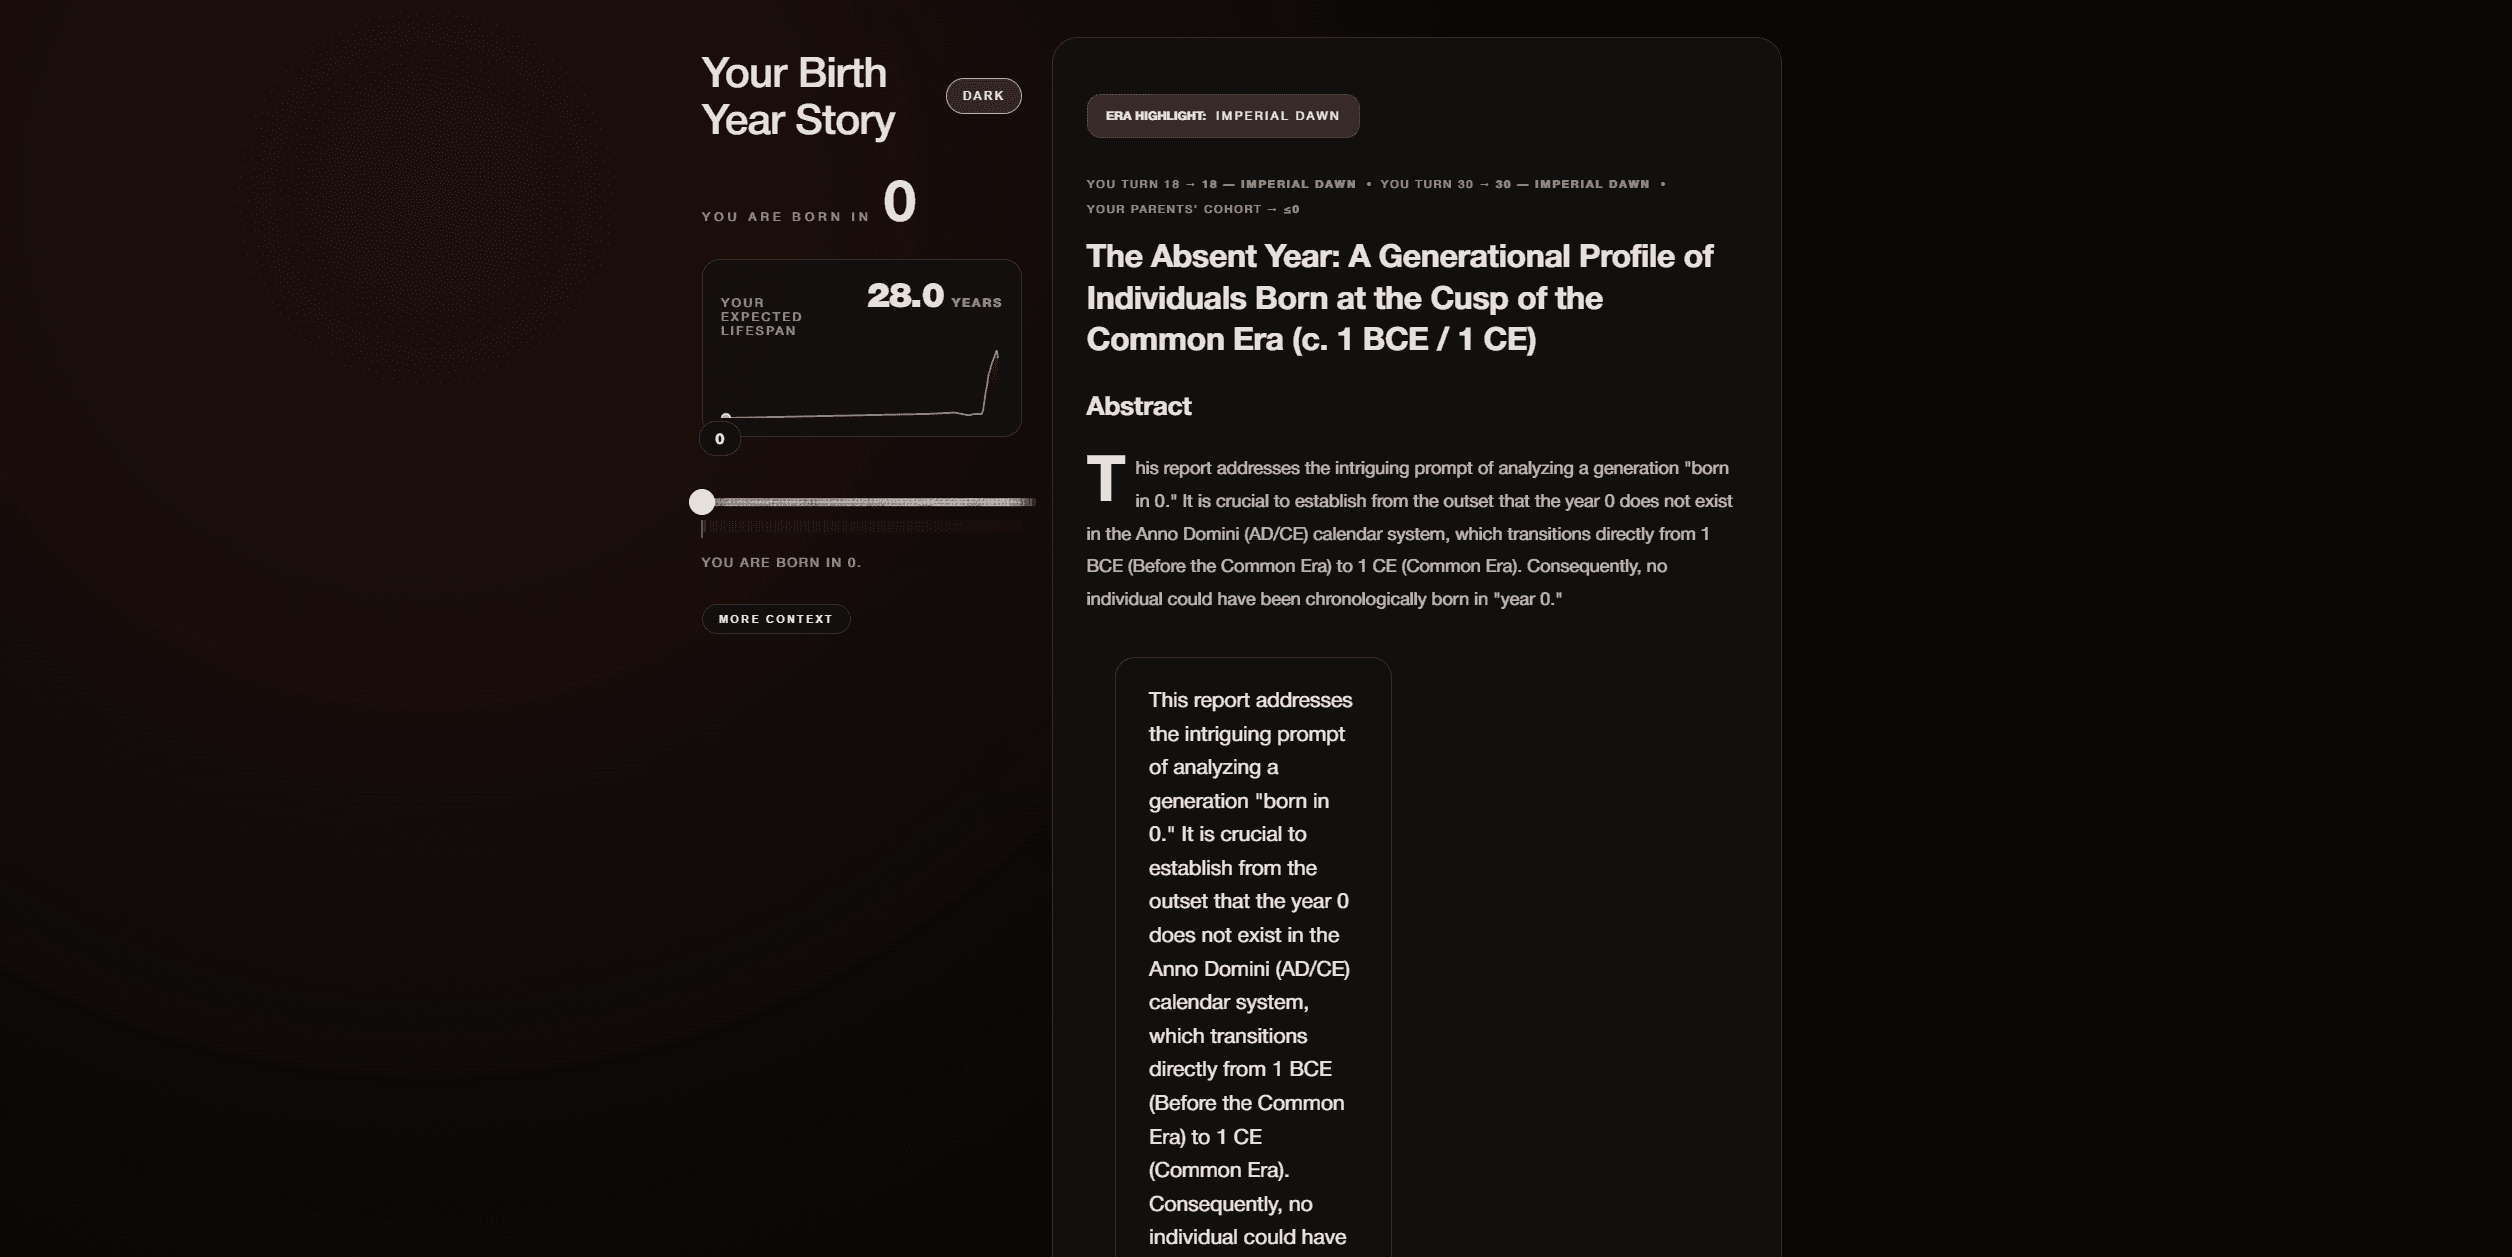Select the '0' year badge below the chart
The height and width of the screenshot is (1257, 2512).
(x=718, y=438)
